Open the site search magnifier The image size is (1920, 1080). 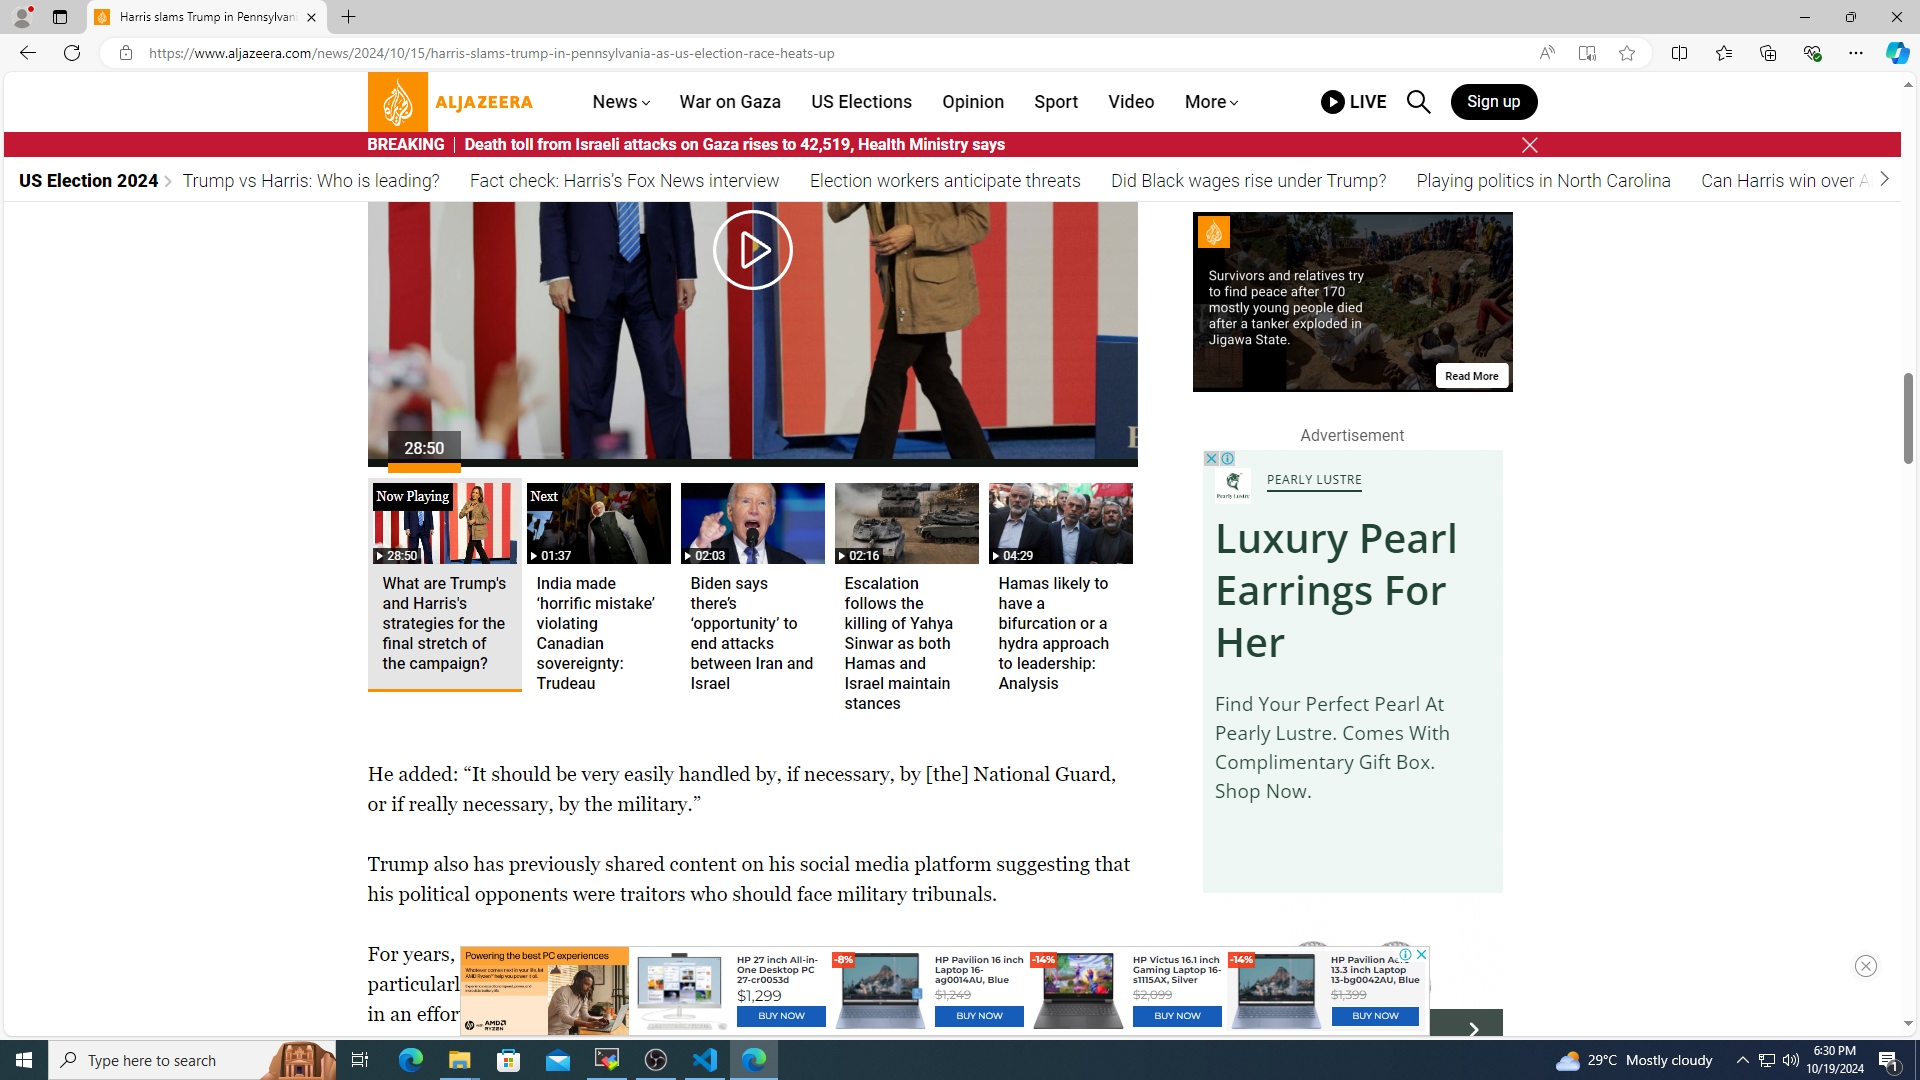tap(1418, 102)
